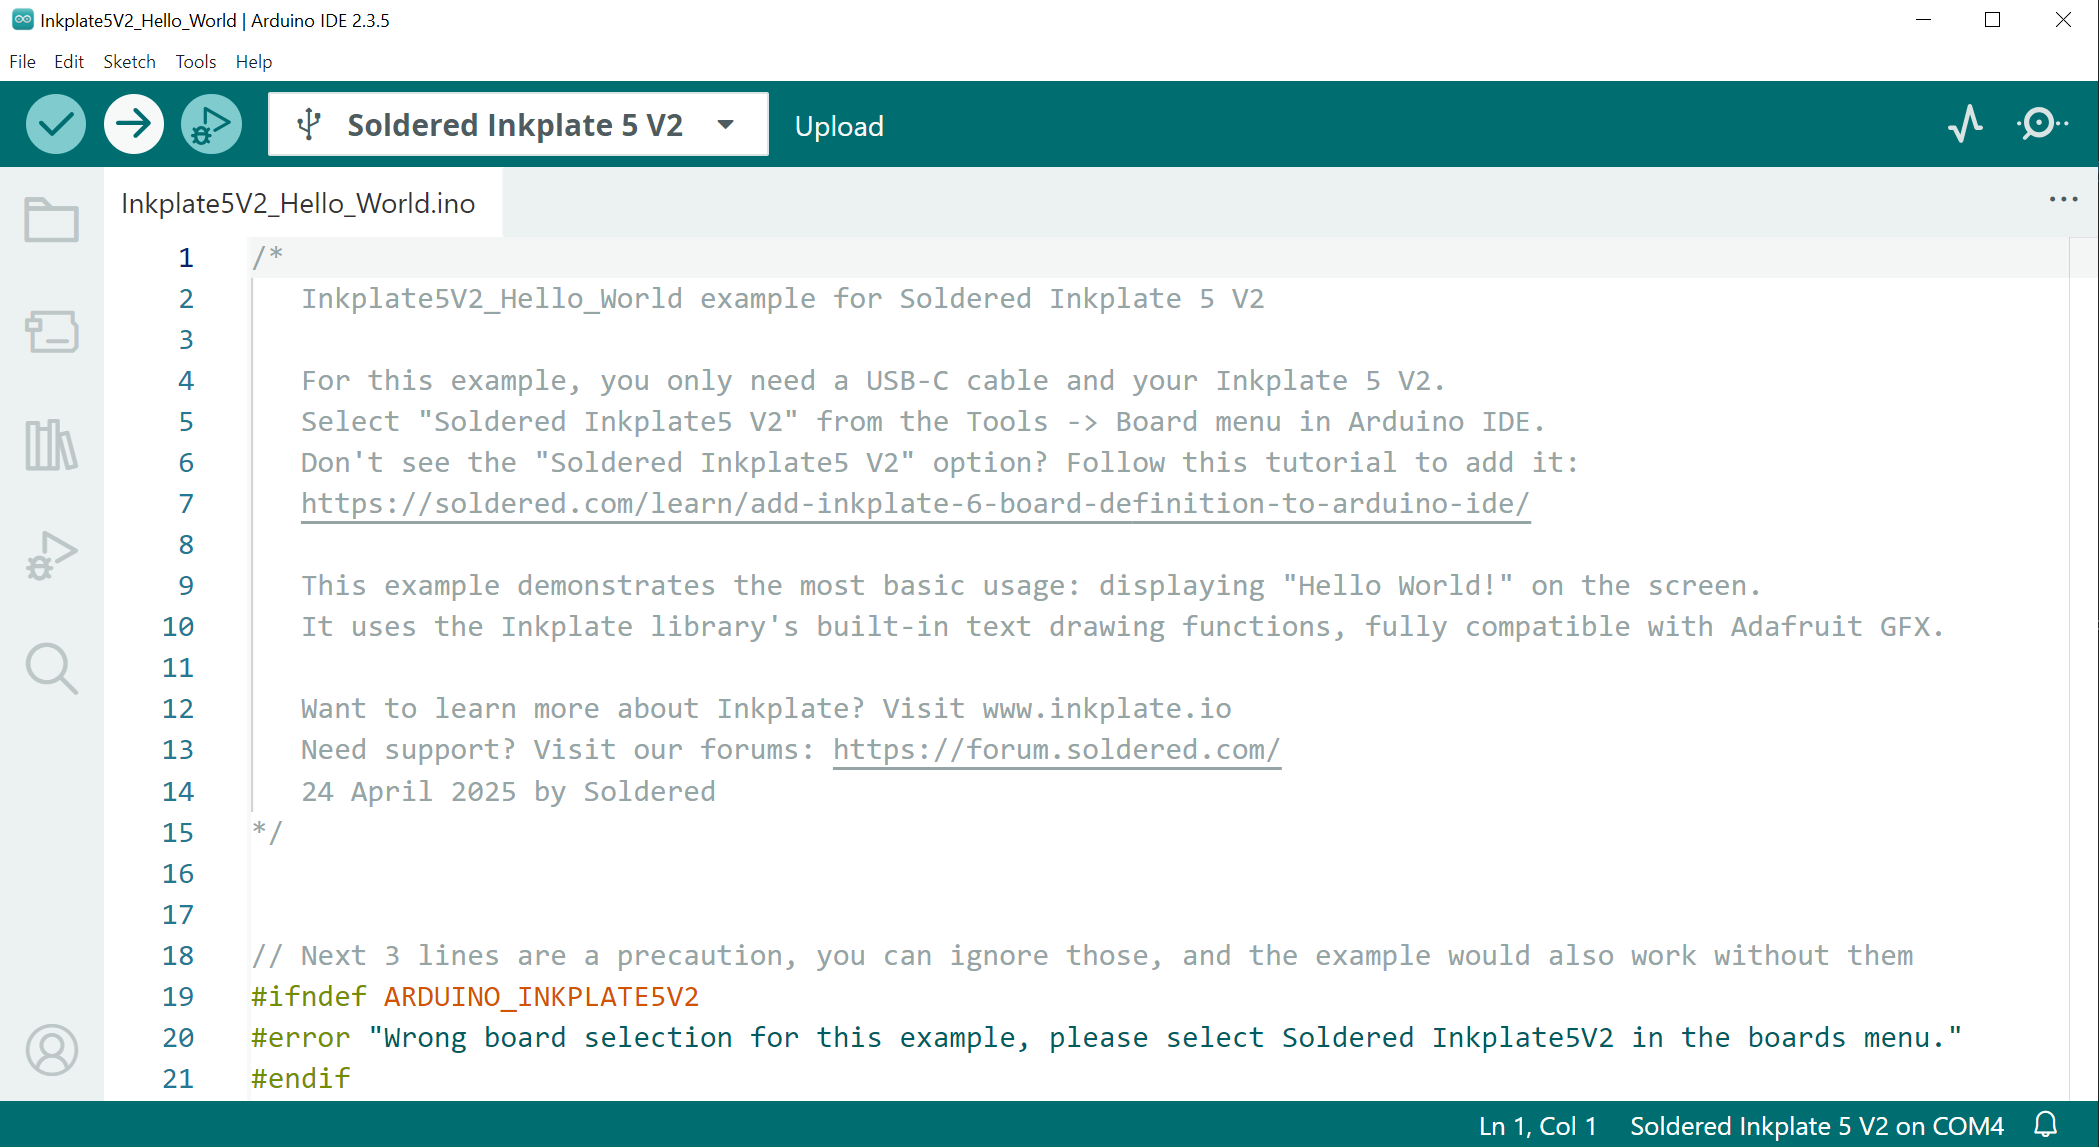Open the Serial Monitor

tap(2042, 124)
